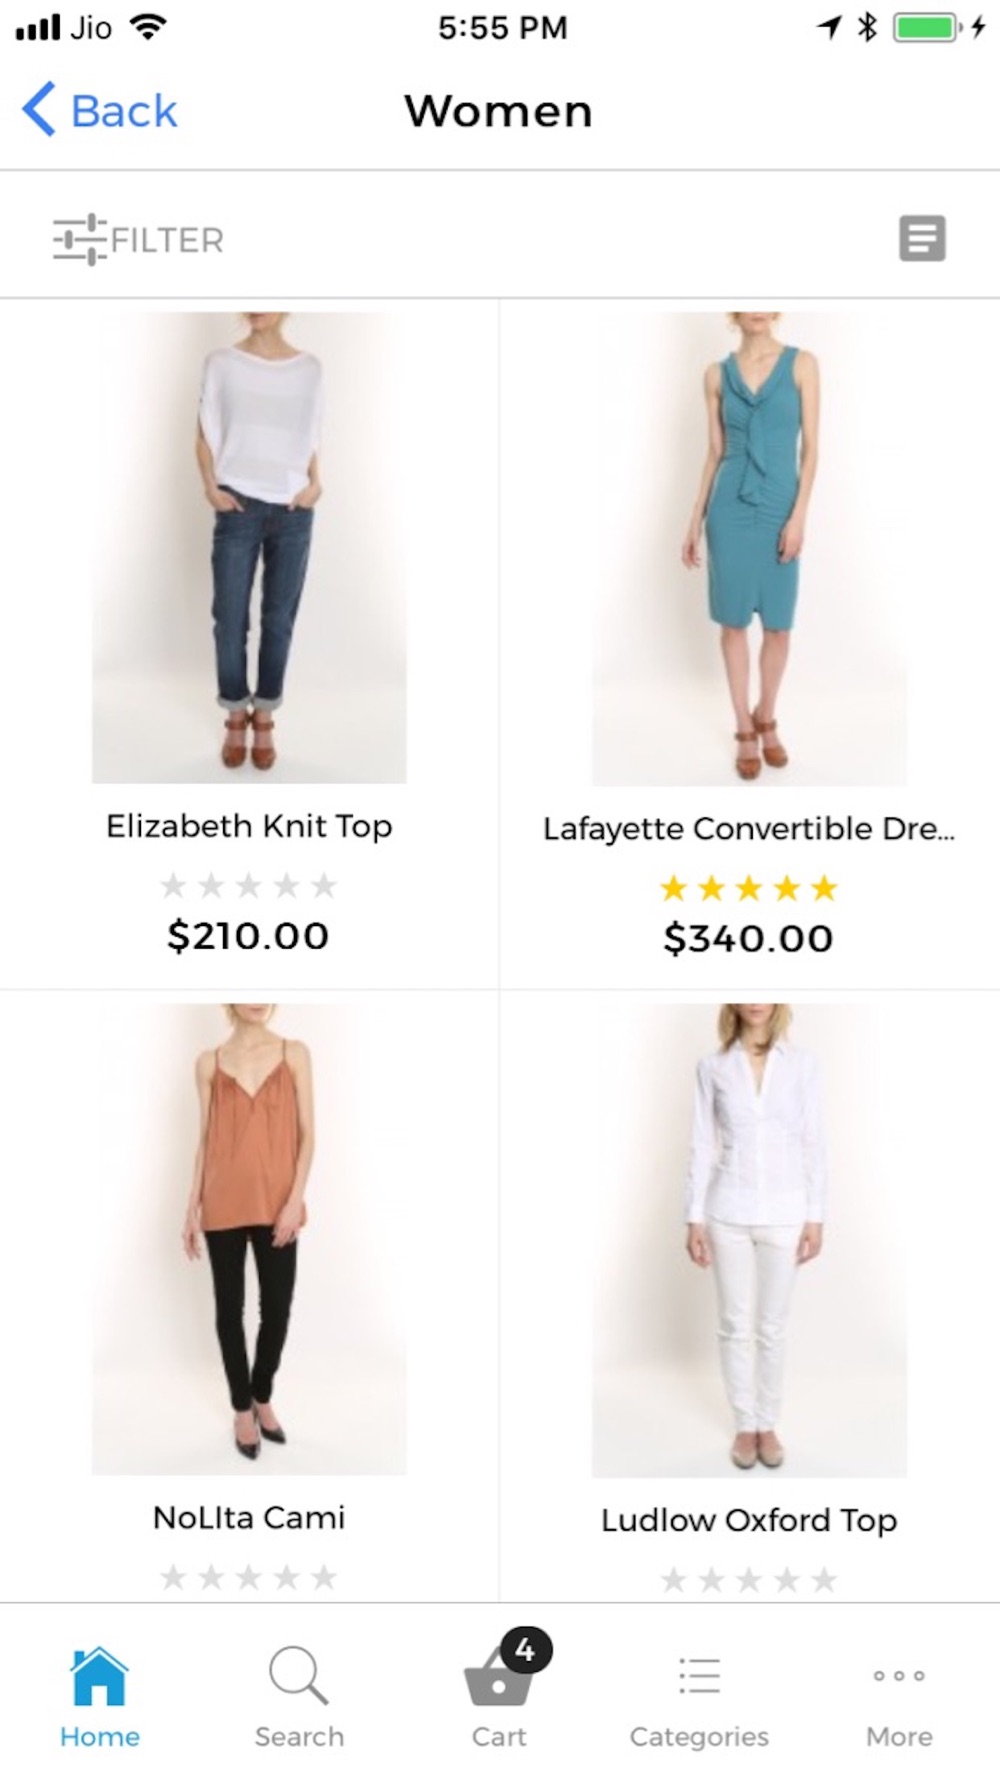Tap the $340.00 price label
1000x1778 pixels.
point(748,938)
